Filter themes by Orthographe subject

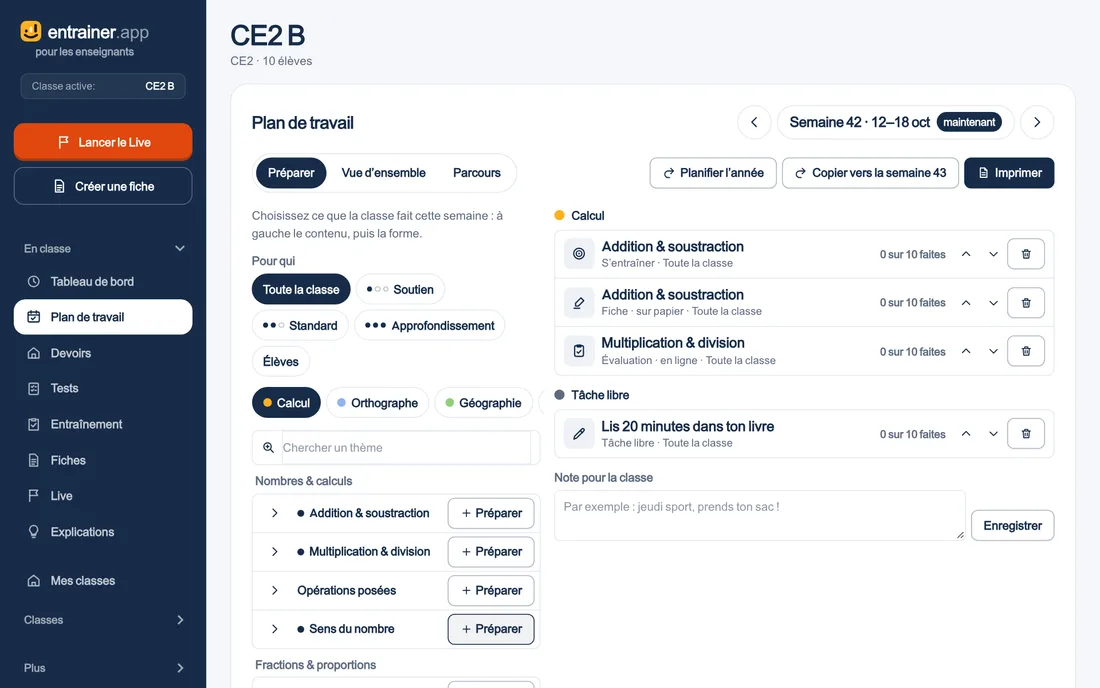coord(377,403)
